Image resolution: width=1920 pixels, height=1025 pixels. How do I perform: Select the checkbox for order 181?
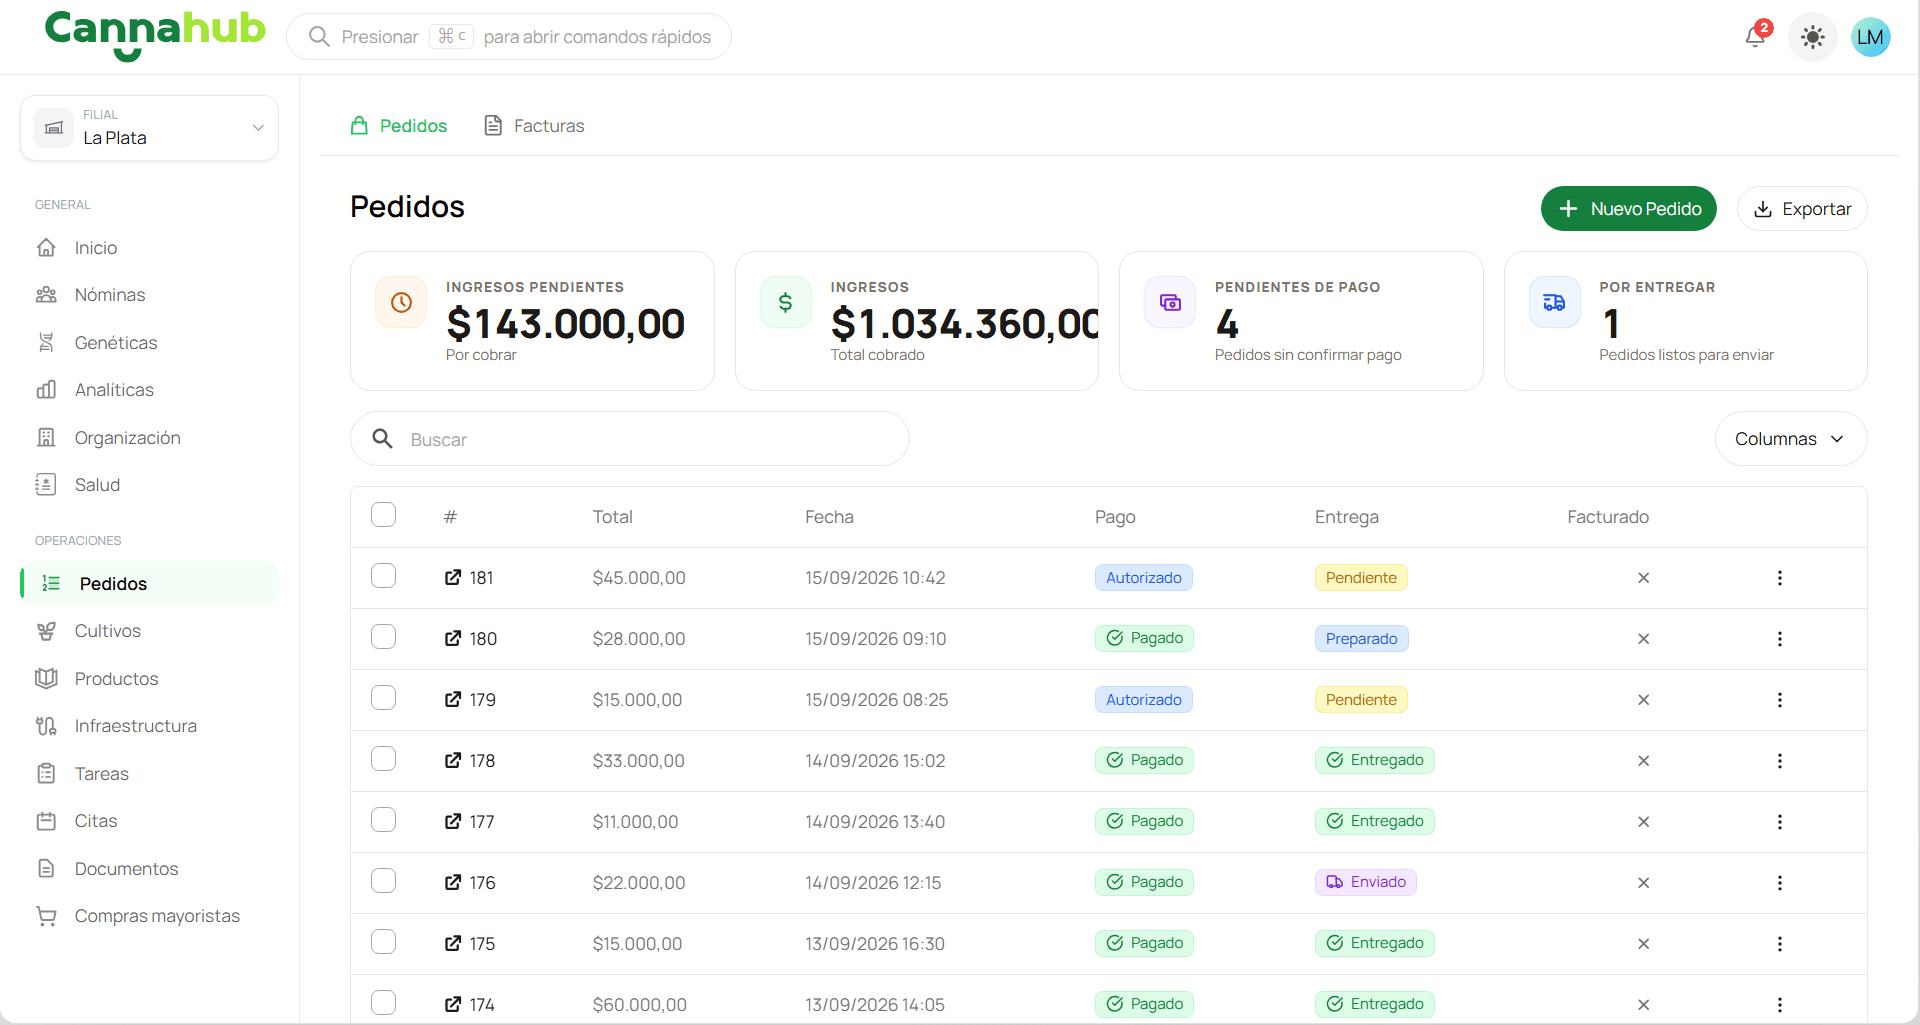click(383, 576)
